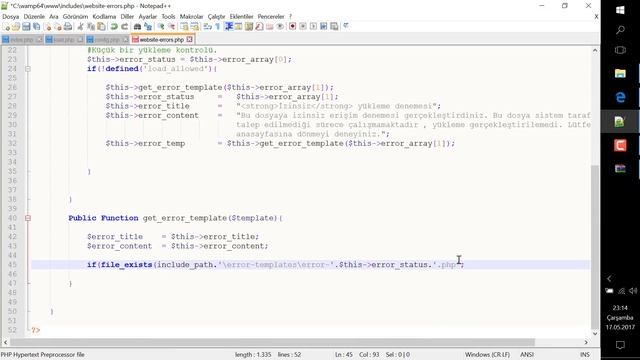This screenshot has height=360, width=640.
Task: Show the Function List panel
Action: [x=260, y=27]
